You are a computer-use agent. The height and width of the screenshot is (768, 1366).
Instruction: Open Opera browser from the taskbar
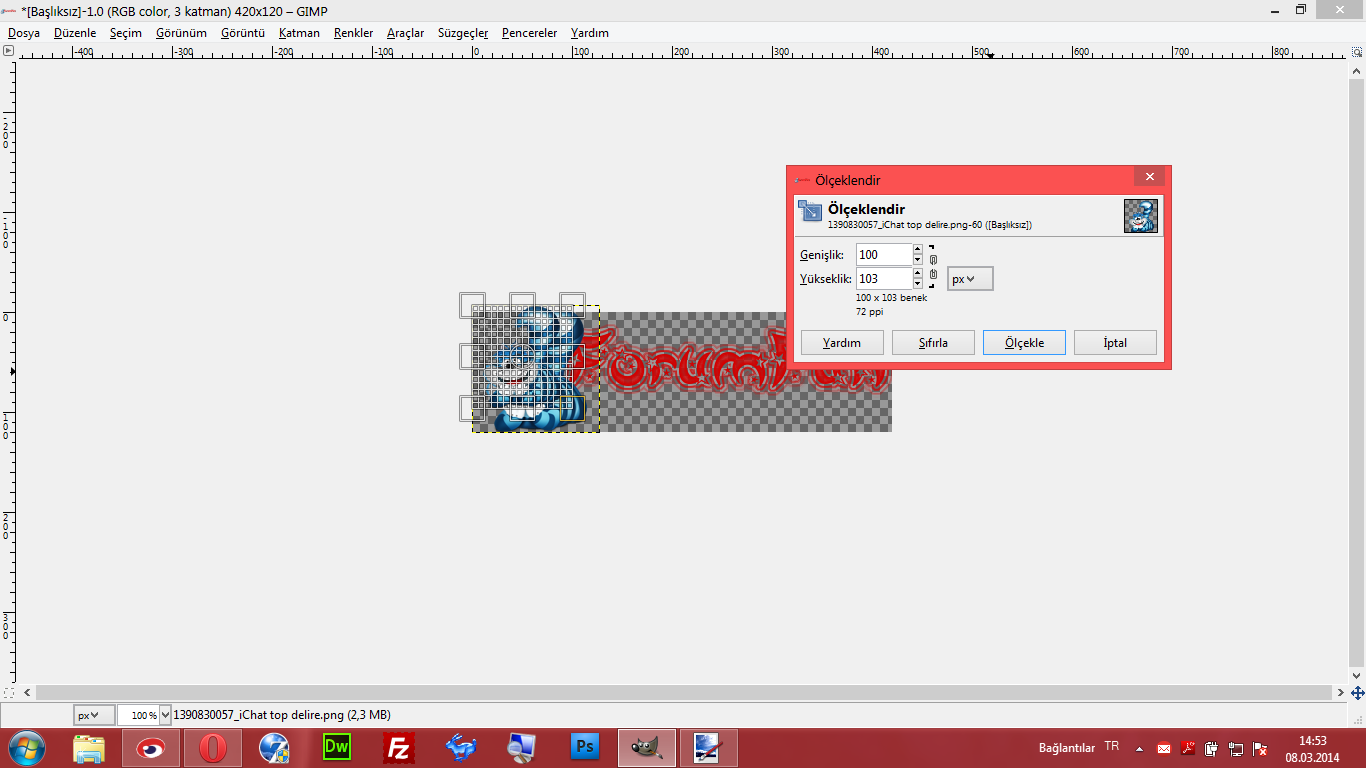(x=212, y=748)
